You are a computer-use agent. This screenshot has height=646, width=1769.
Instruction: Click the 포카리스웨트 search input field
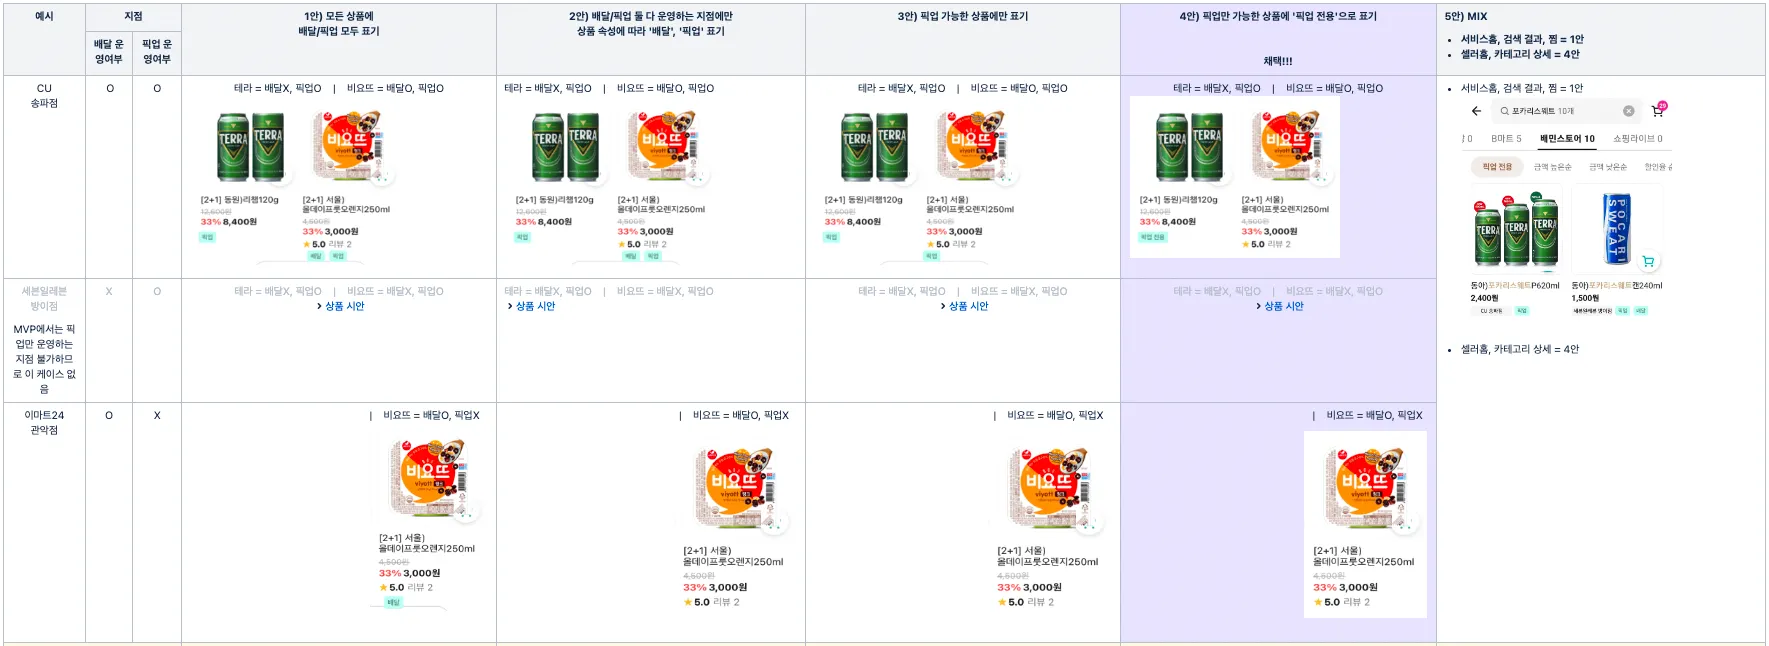click(x=1560, y=111)
